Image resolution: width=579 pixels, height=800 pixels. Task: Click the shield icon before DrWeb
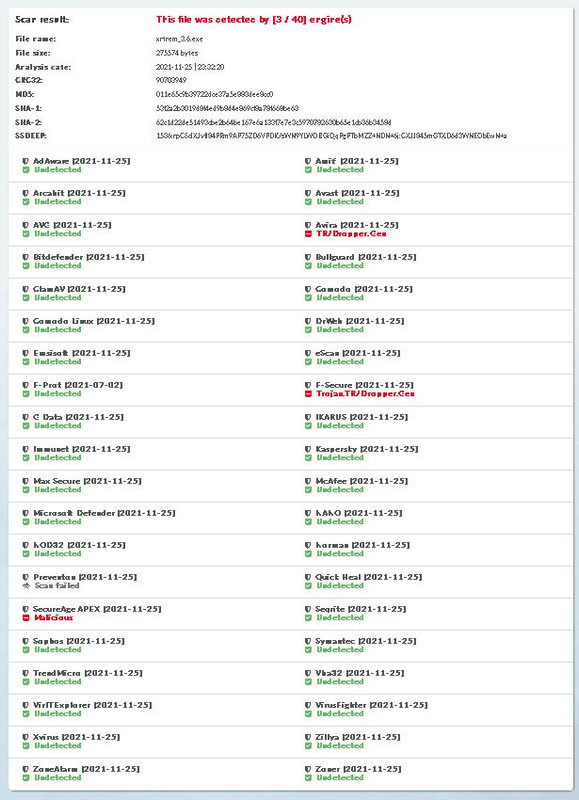click(308, 321)
